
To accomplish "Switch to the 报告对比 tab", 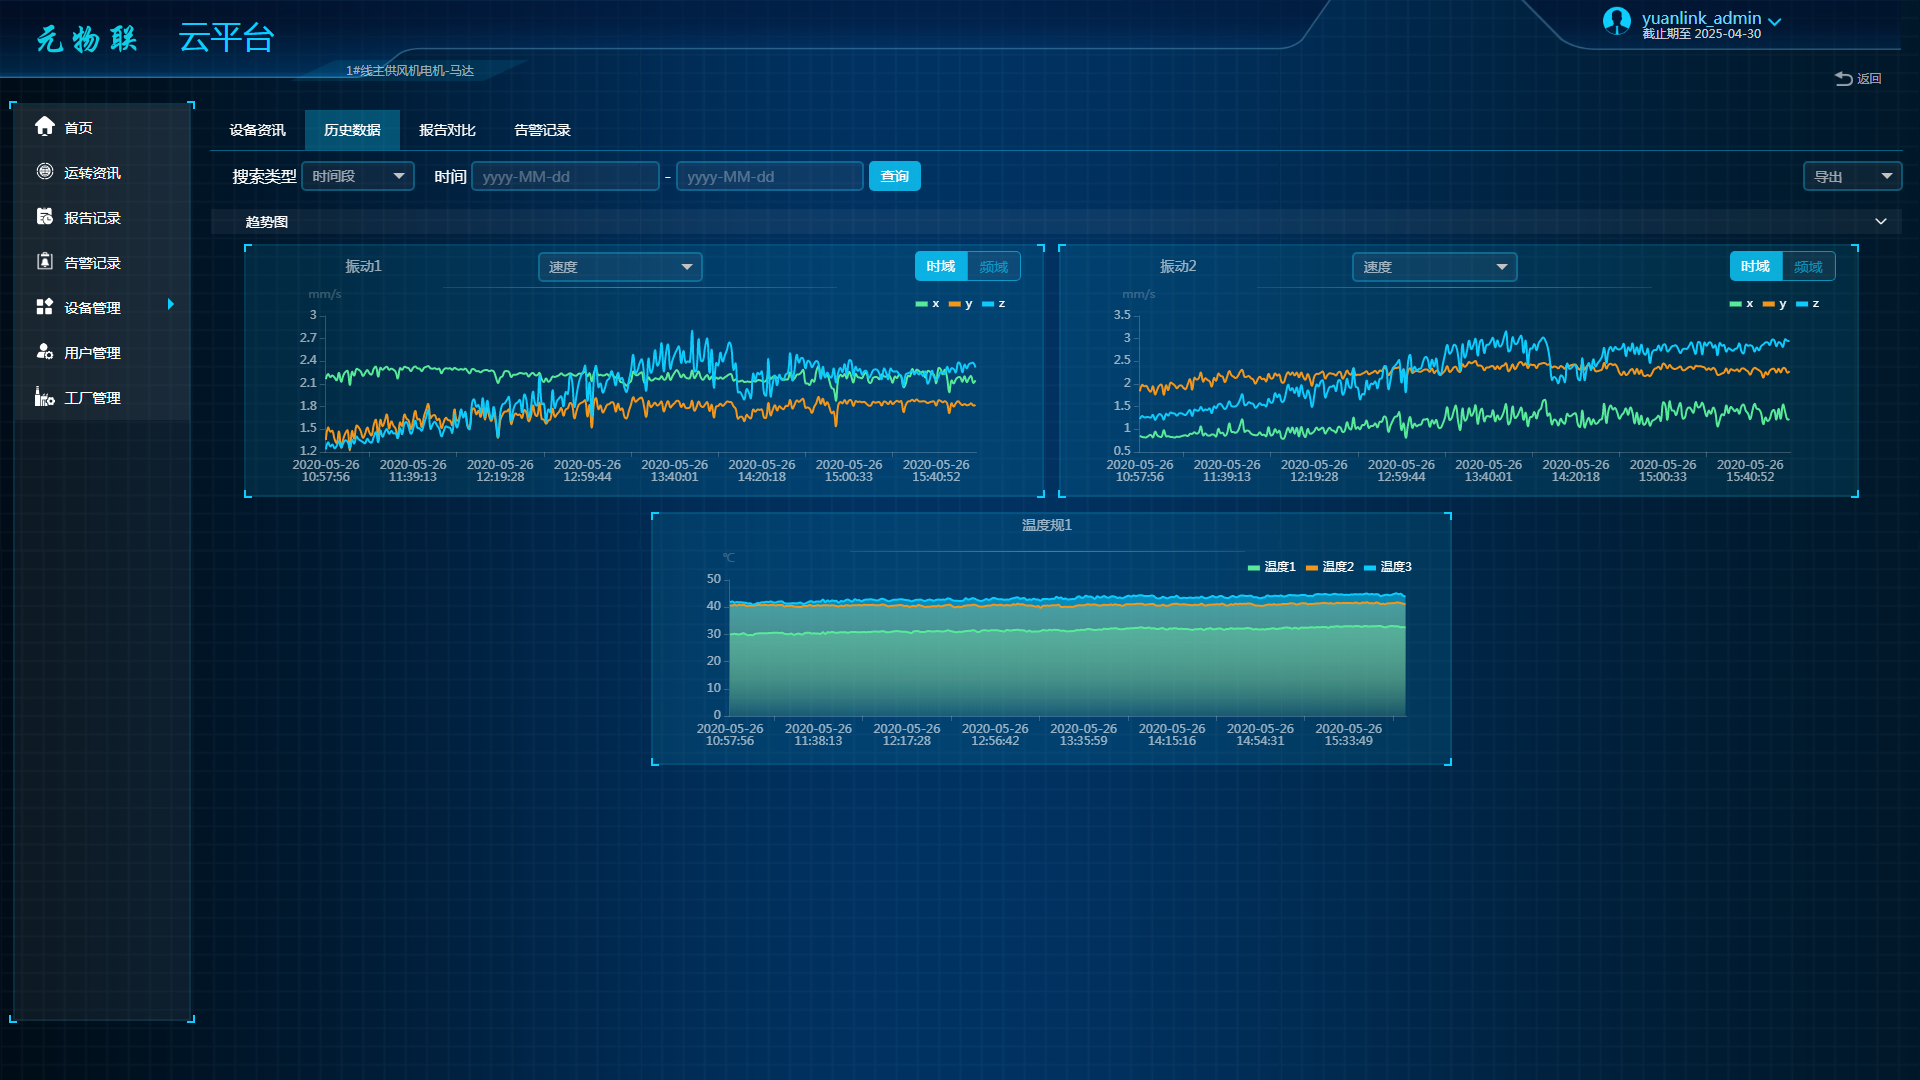I will [x=447, y=130].
